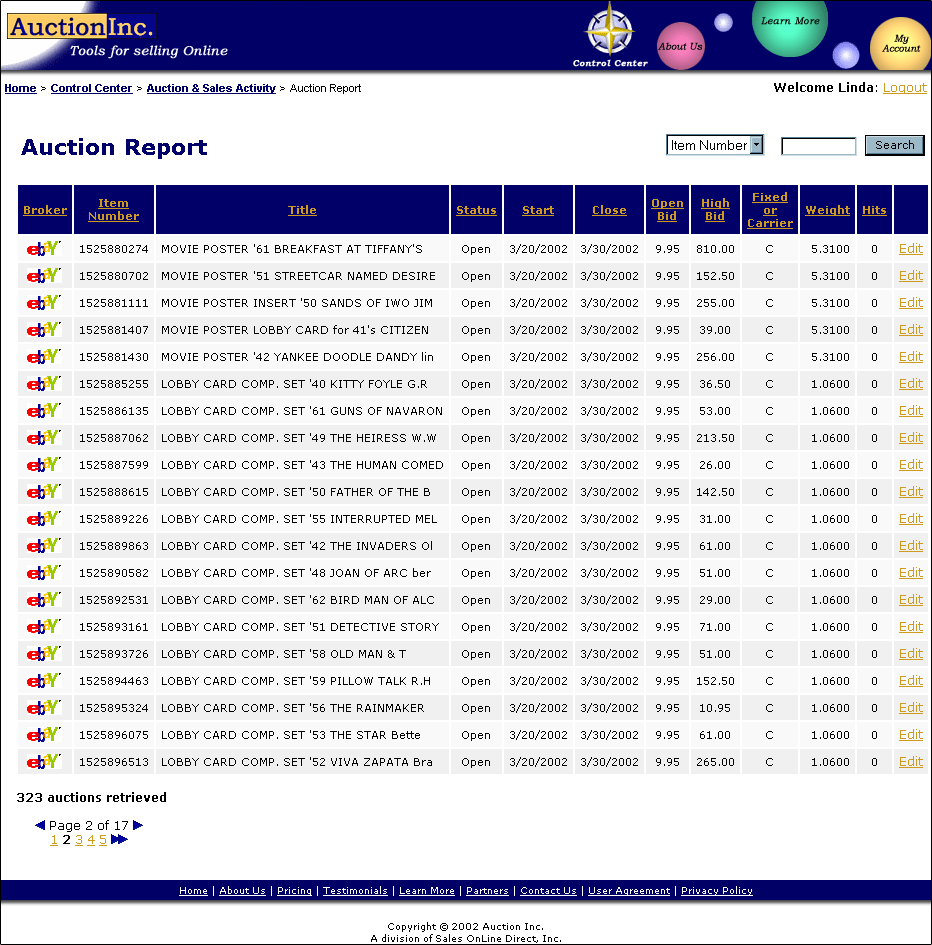Click the Logout link
The height and width of the screenshot is (945, 932).
[904, 87]
